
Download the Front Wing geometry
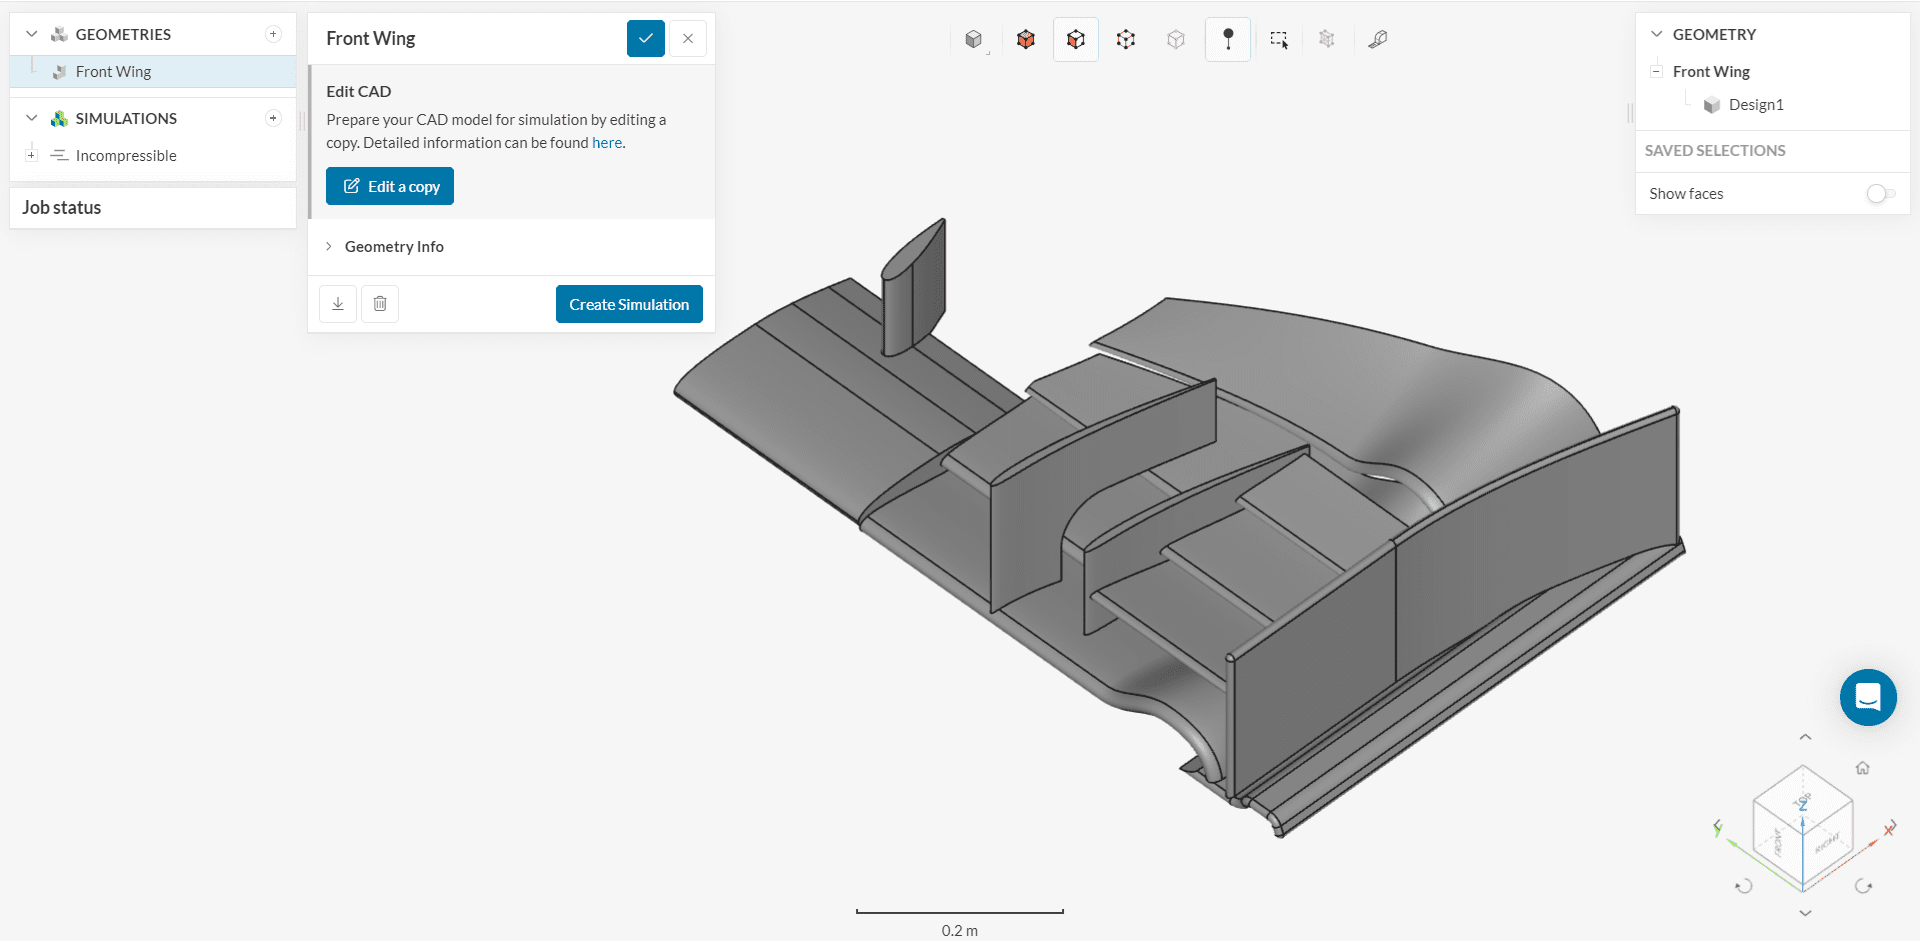click(x=338, y=304)
